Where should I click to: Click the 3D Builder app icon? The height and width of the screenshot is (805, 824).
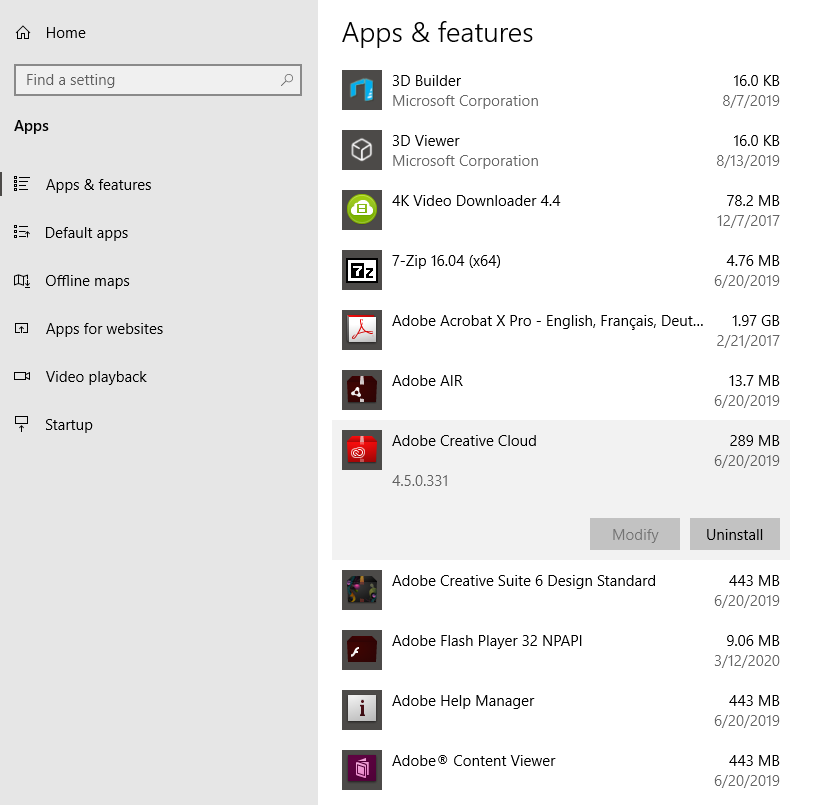coord(362,90)
